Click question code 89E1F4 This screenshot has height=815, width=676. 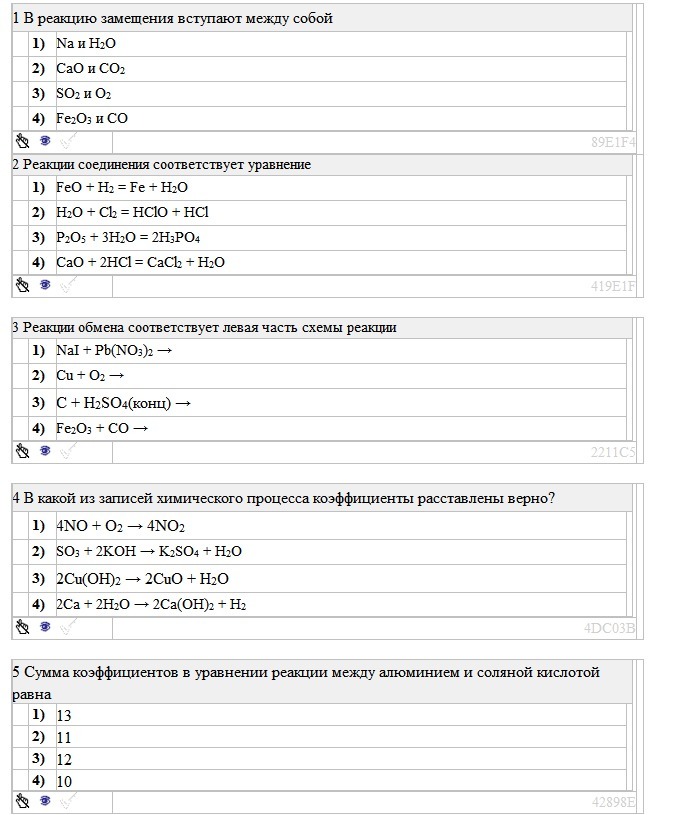pyautogui.click(x=613, y=142)
